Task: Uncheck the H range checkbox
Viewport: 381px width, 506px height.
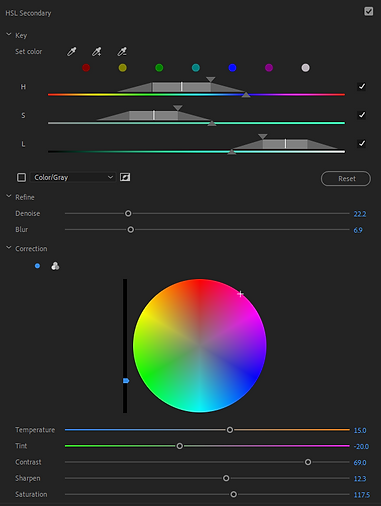Action: (362, 87)
